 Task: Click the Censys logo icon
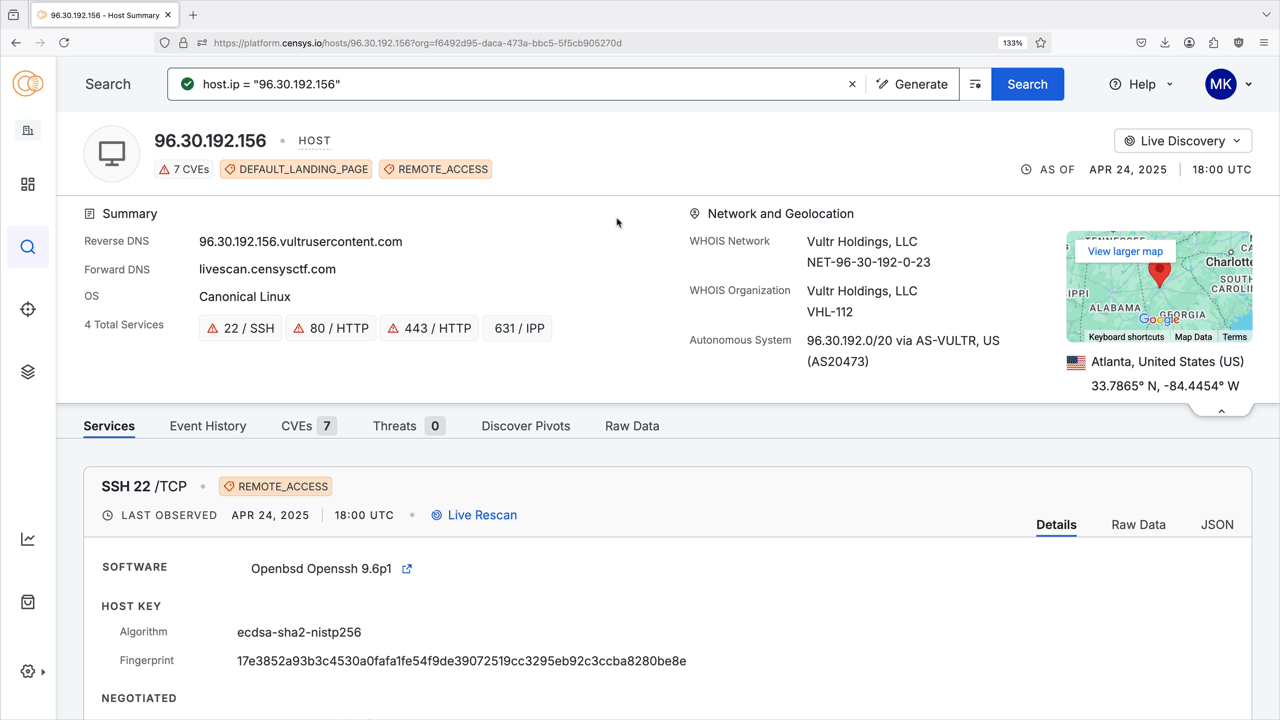[x=28, y=84]
